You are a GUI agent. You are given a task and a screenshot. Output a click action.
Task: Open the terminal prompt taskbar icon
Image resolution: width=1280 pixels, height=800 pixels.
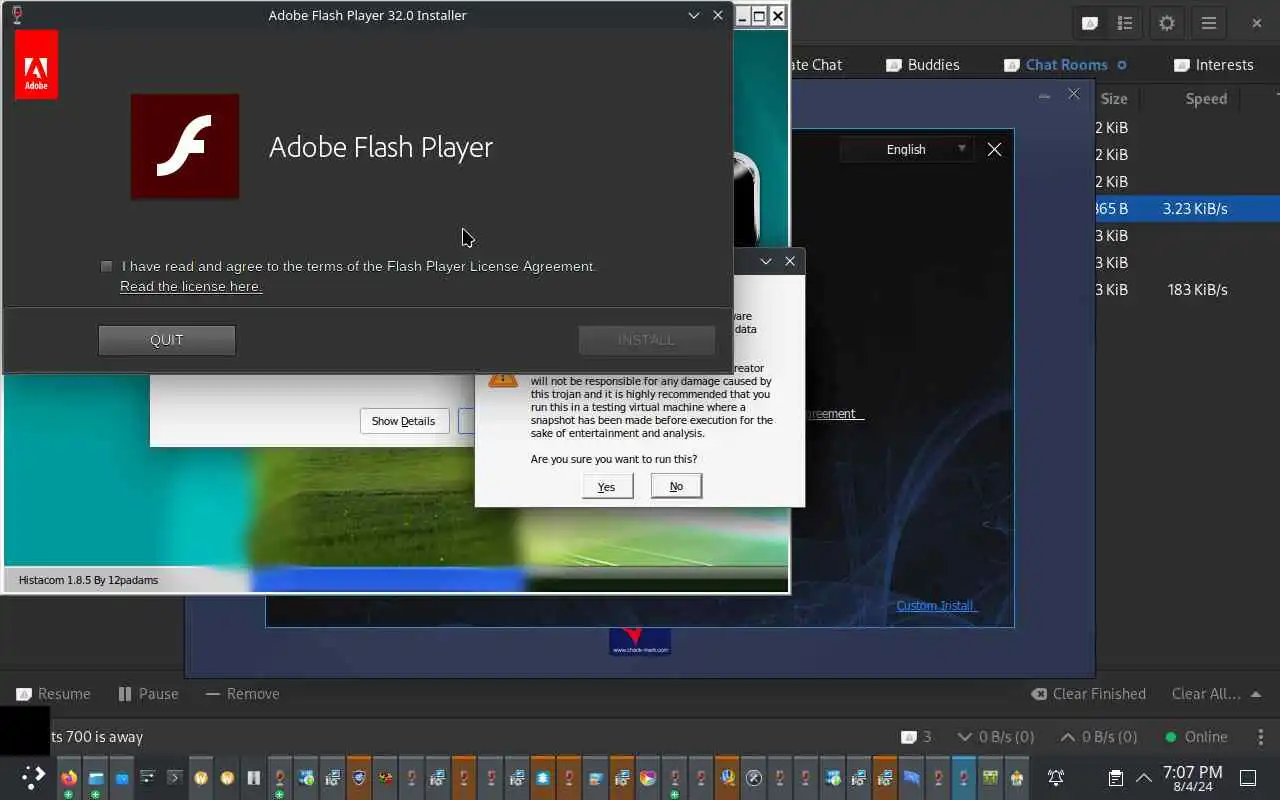click(174, 777)
